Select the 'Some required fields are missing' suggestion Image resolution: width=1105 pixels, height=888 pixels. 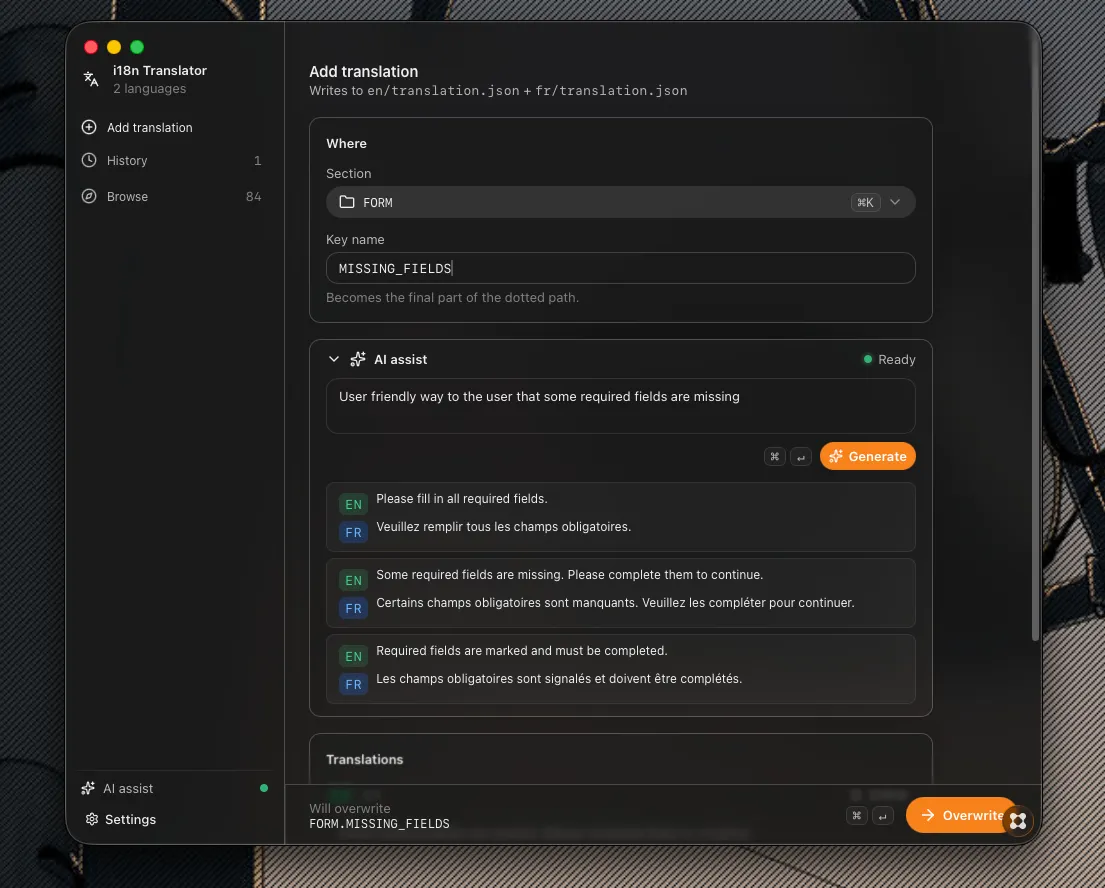tap(620, 593)
